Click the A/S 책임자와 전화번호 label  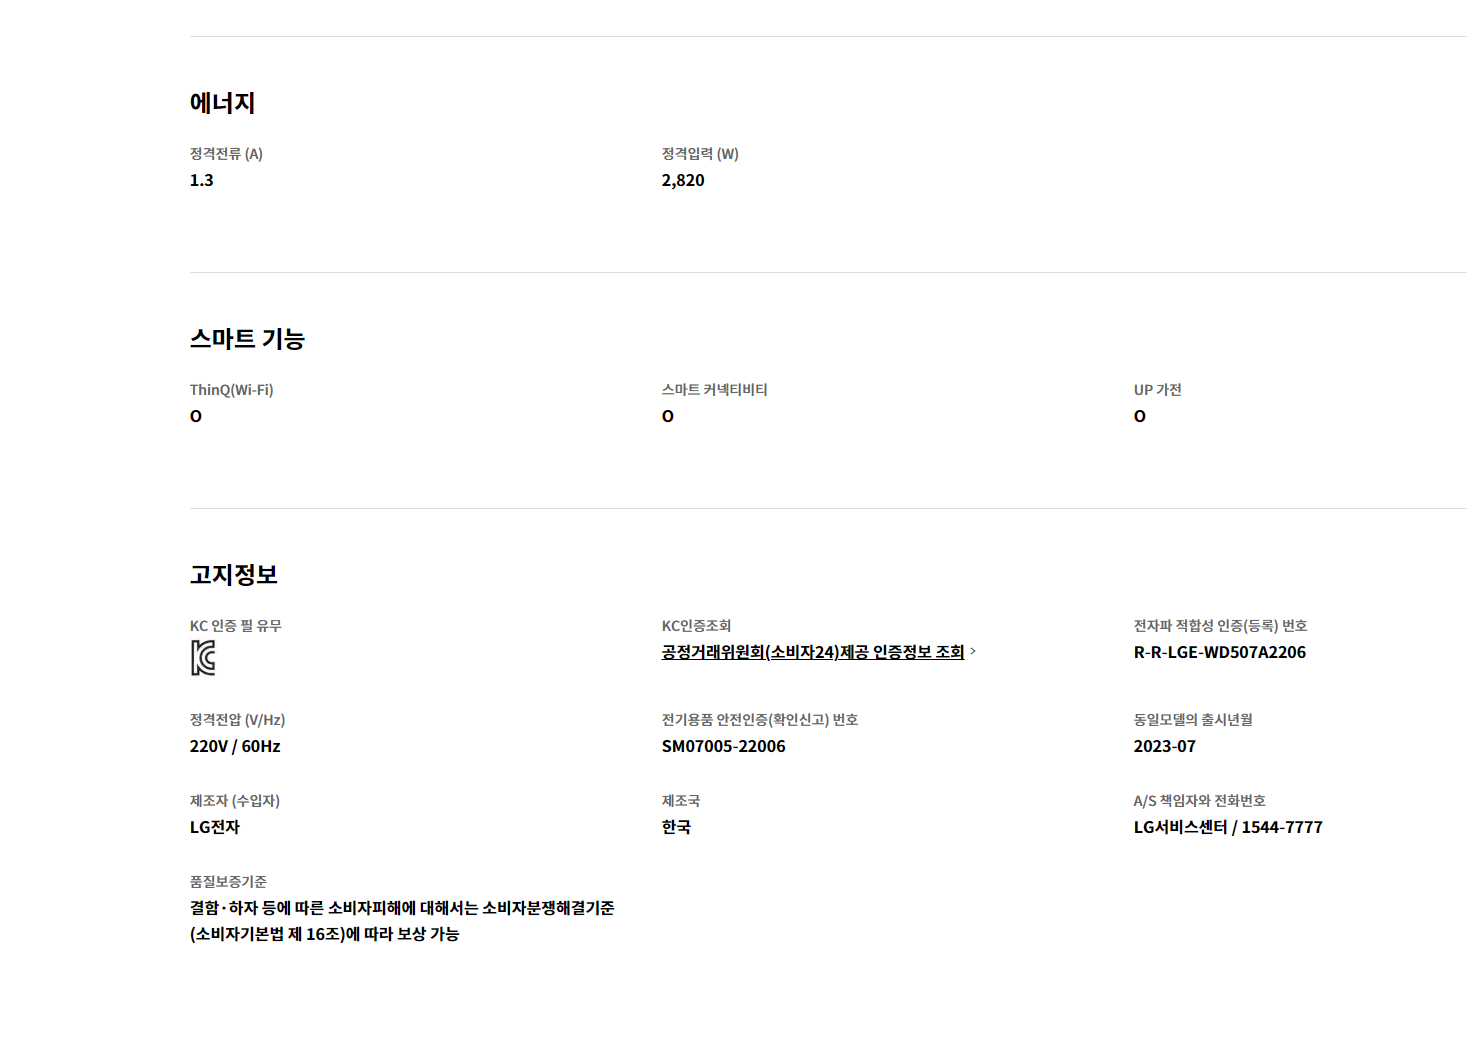pos(1199,801)
